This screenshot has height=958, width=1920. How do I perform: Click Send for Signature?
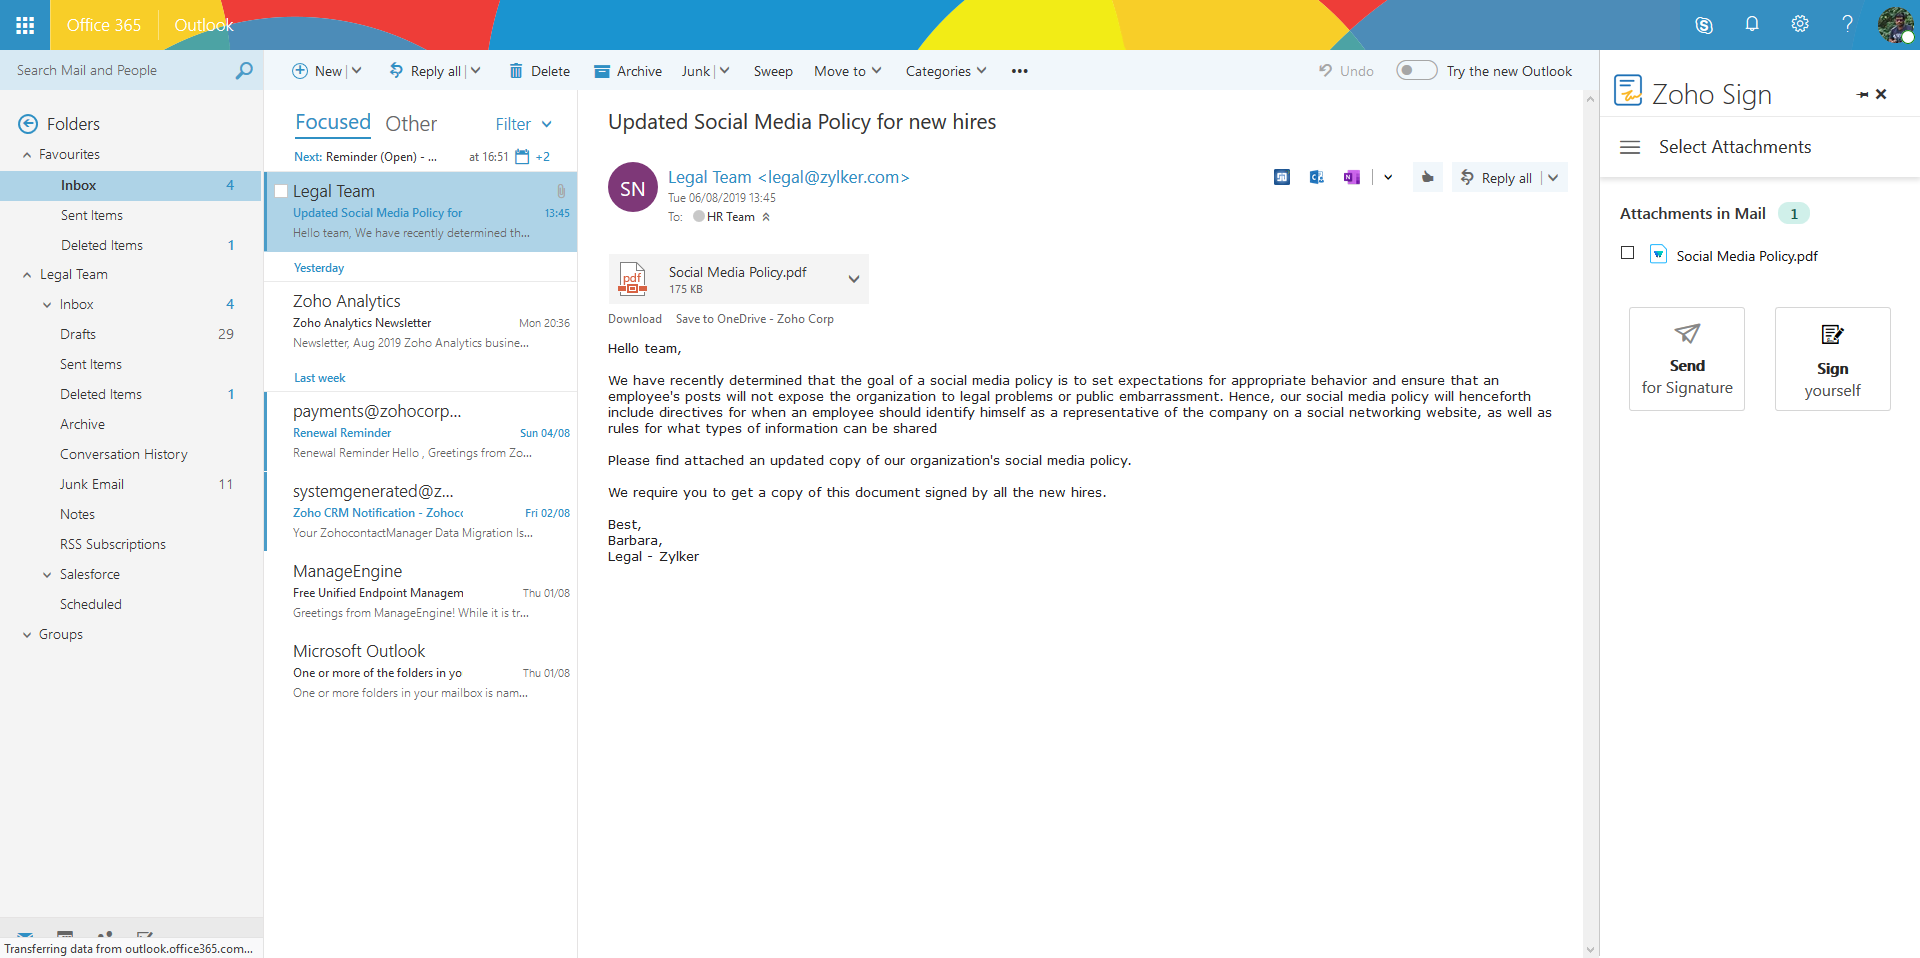(x=1687, y=359)
